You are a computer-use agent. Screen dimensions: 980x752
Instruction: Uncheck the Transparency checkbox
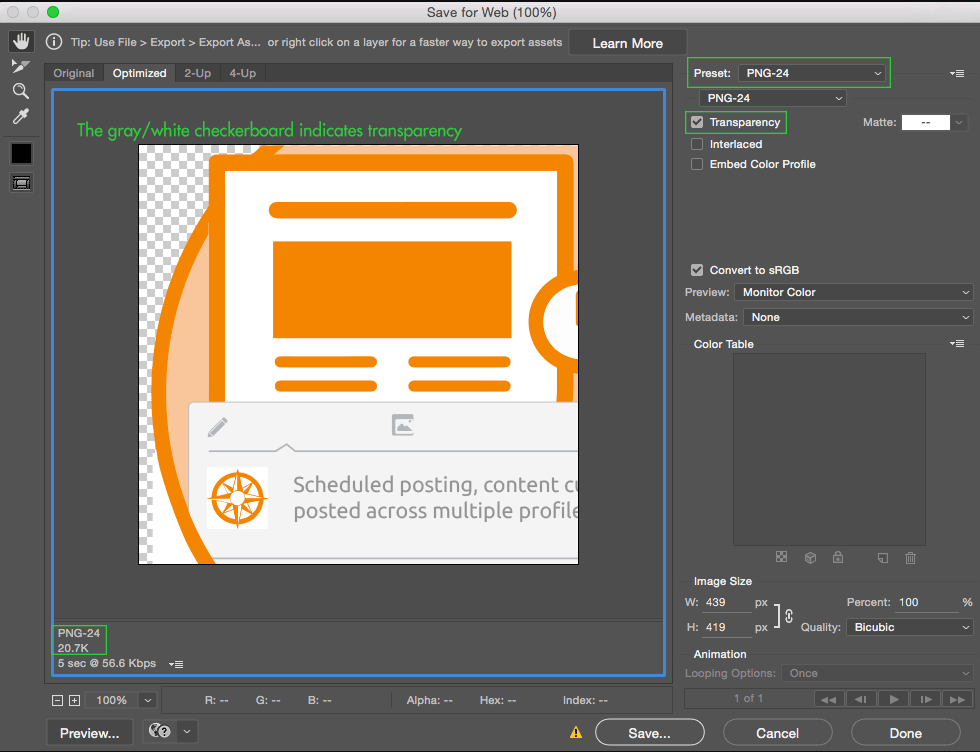point(697,122)
